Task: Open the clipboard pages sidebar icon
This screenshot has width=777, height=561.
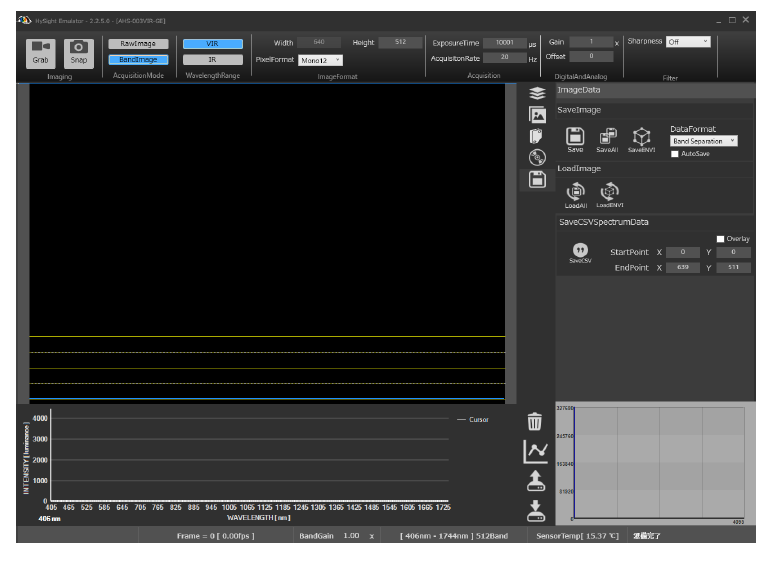Action: click(536, 136)
